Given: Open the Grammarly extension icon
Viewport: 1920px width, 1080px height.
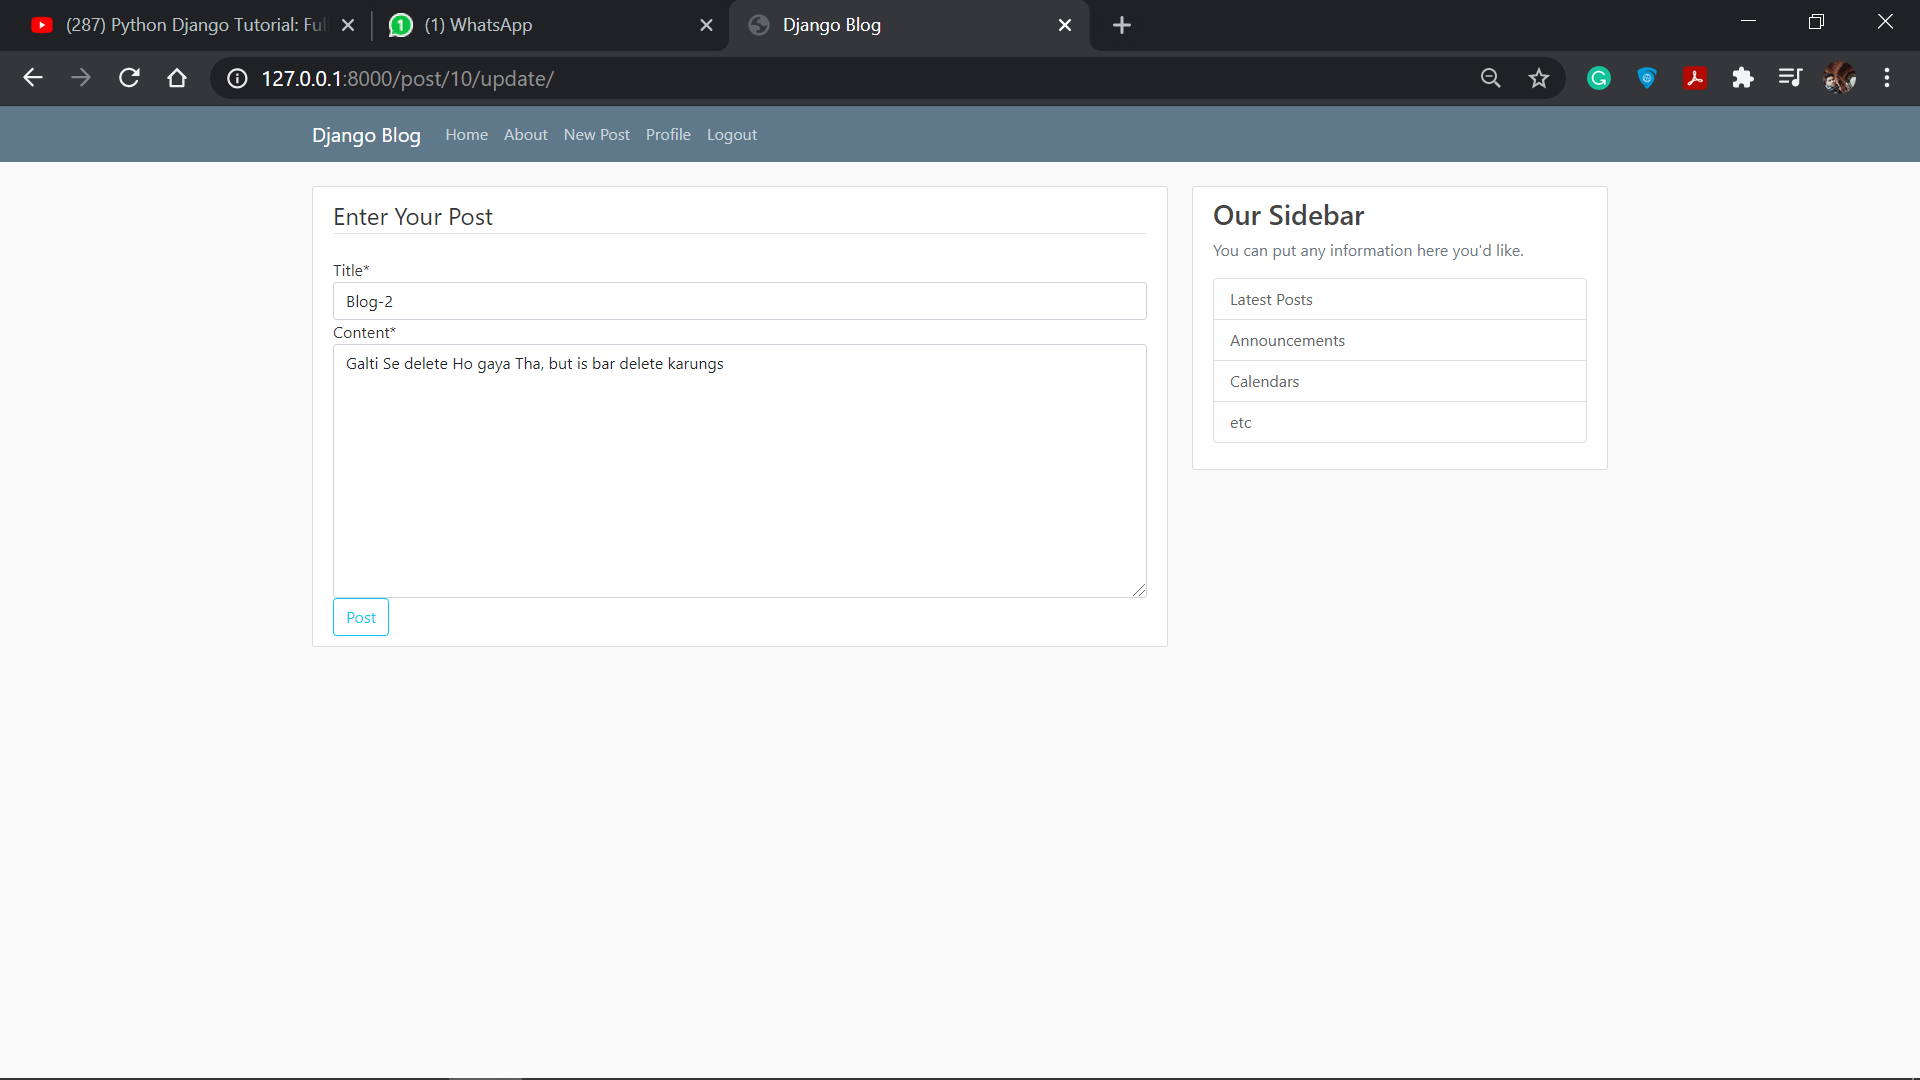Looking at the screenshot, I should click(x=1599, y=78).
